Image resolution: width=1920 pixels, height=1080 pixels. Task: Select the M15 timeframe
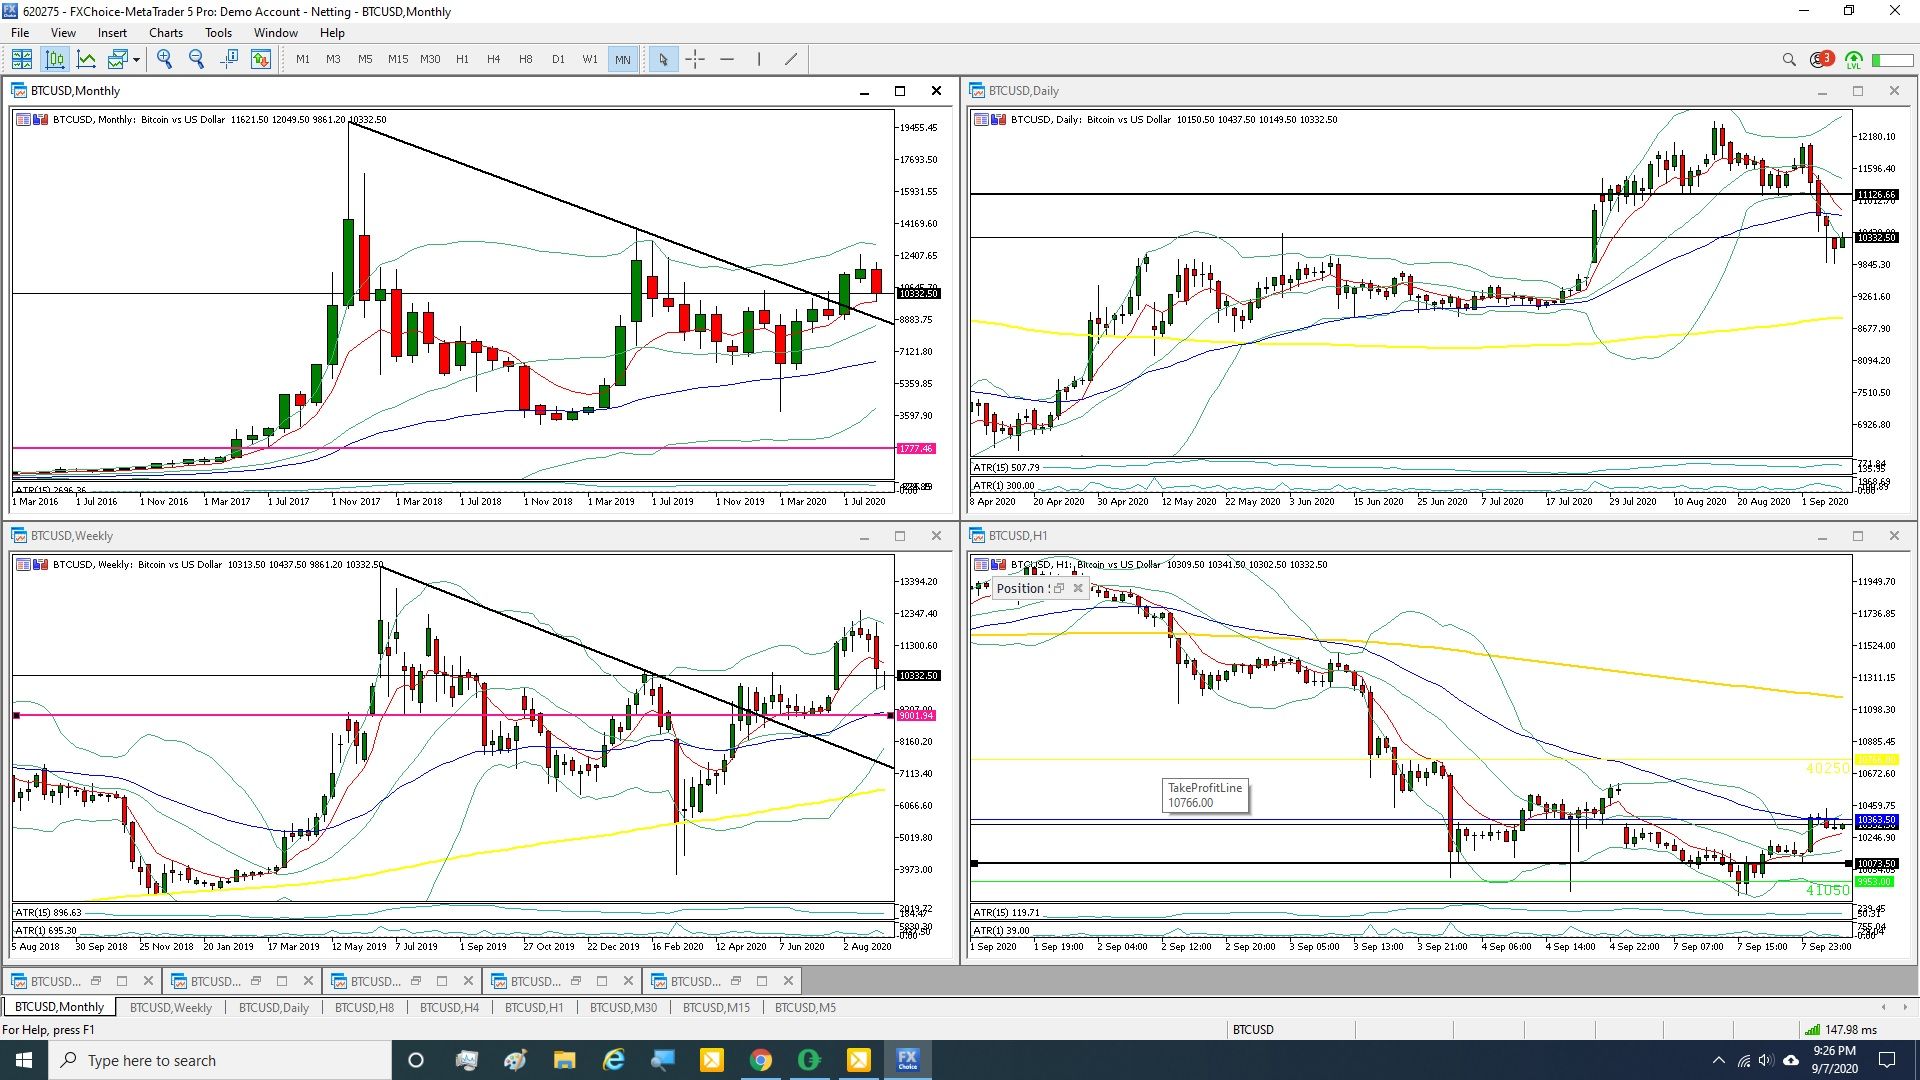(x=398, y=59)
